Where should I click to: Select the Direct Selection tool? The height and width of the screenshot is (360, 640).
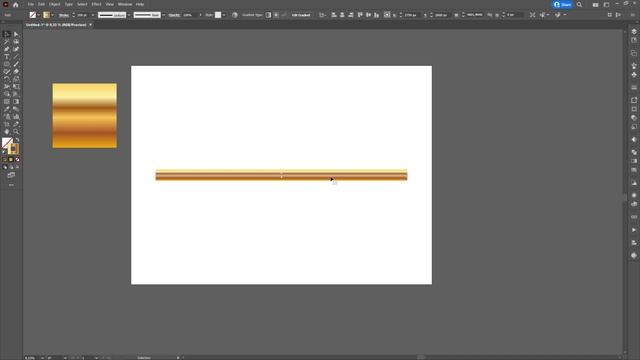pyautogui.click(x=16, y=34)
